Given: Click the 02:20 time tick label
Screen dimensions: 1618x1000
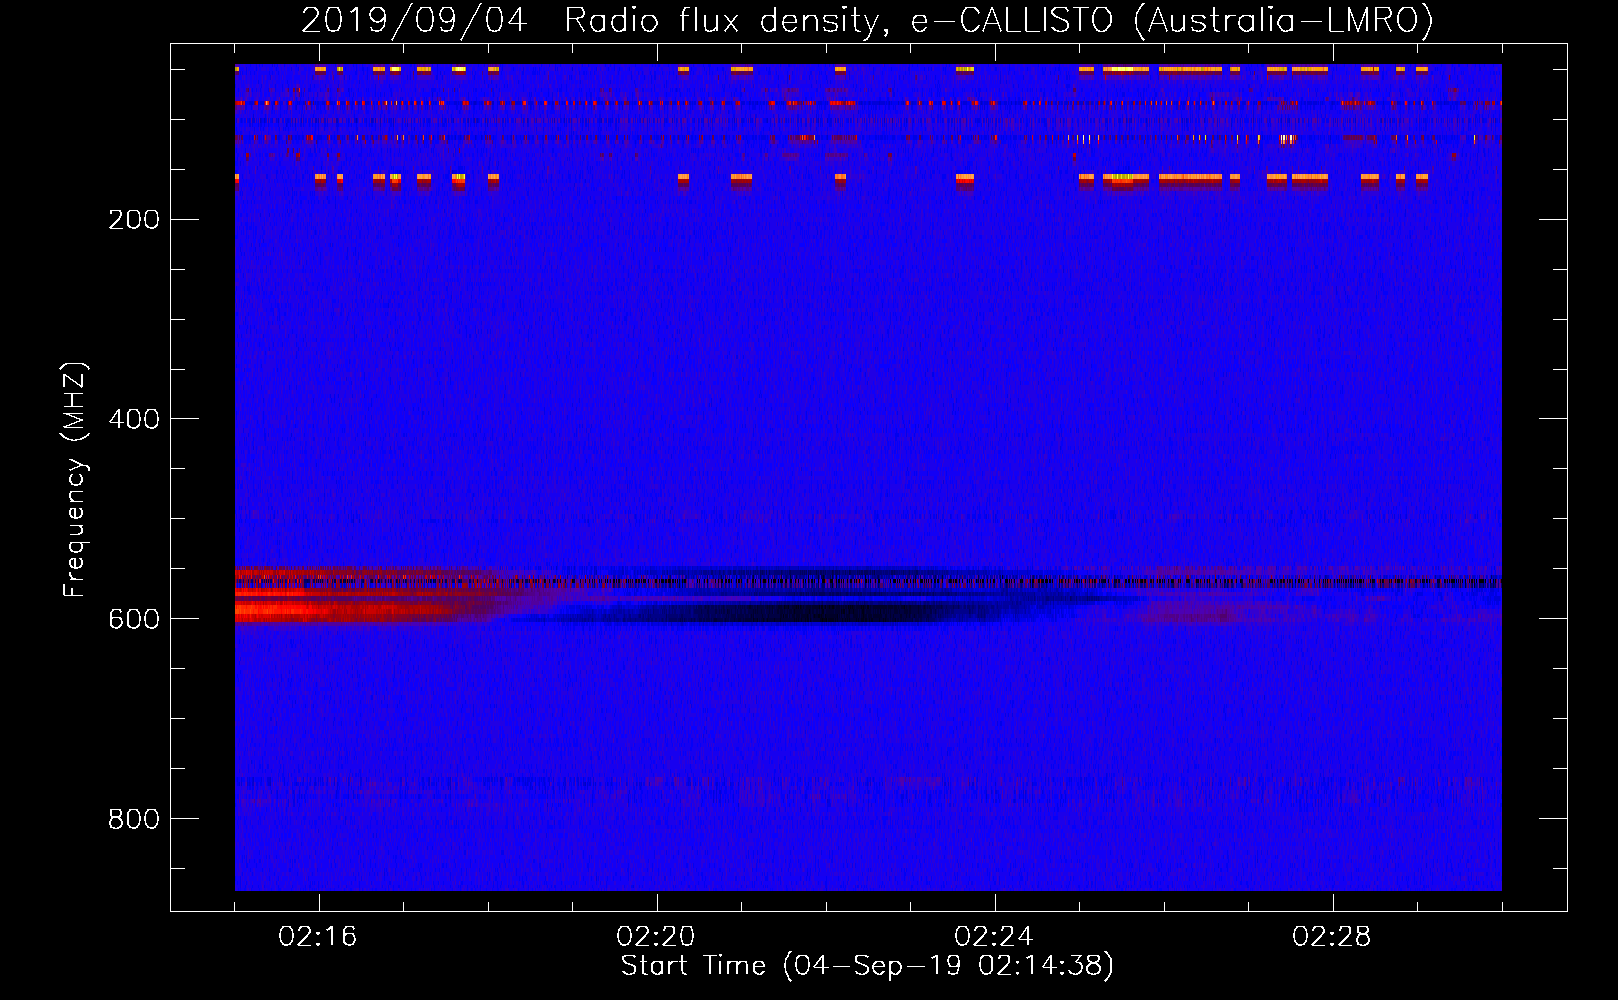Looking at the screenshot, I should (656, 936).
